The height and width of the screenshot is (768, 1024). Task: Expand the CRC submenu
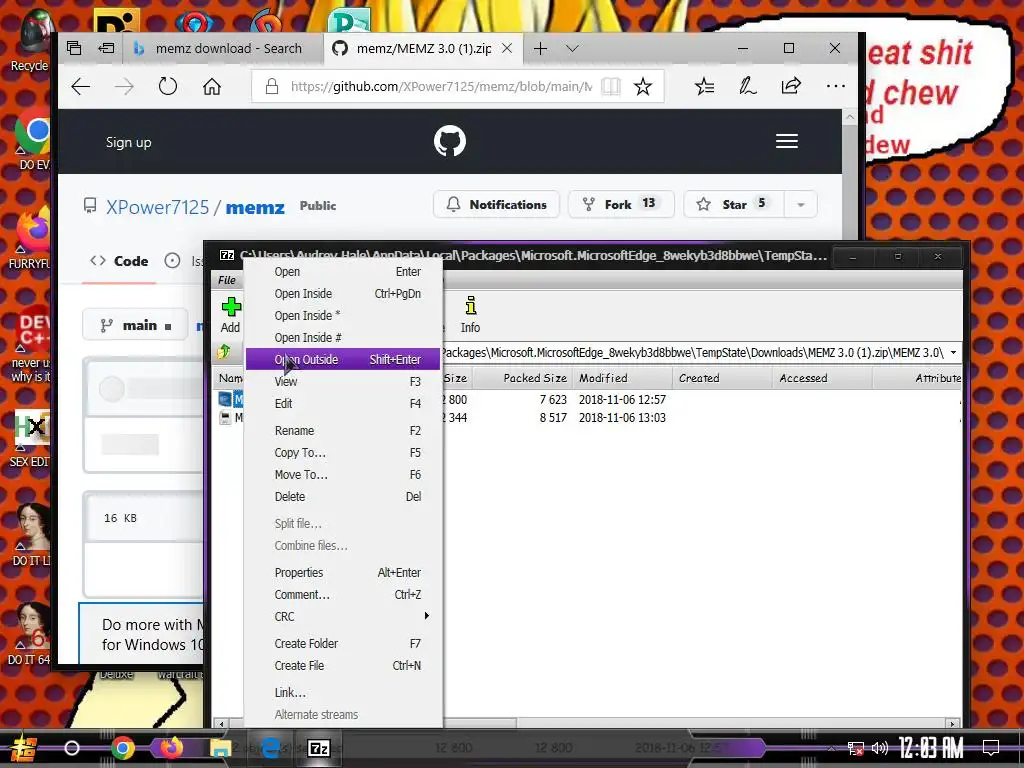point(344,616)
